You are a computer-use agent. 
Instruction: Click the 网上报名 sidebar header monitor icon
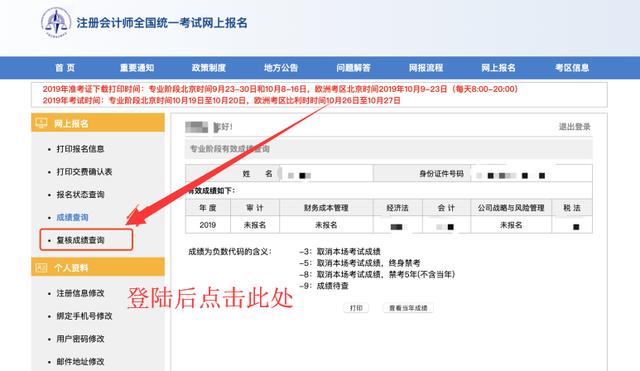41,123
